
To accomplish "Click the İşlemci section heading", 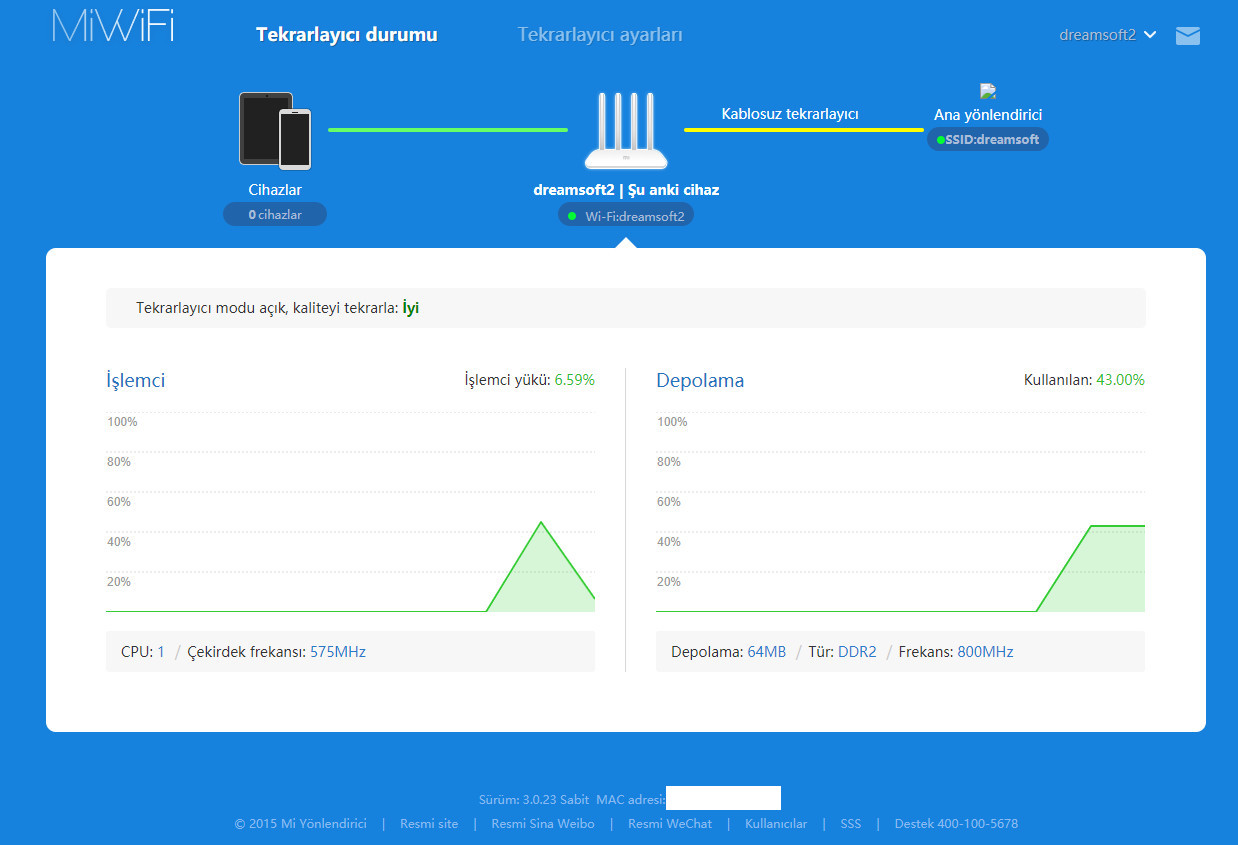I will point(136,380).
